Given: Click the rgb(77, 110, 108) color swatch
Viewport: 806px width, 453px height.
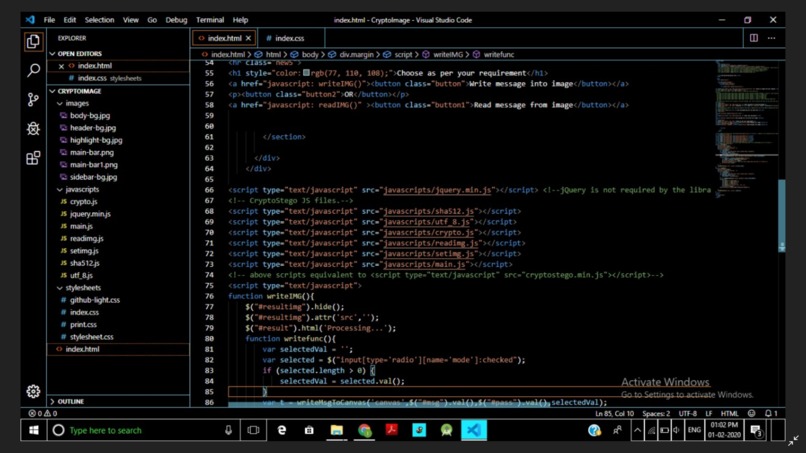Looking at the screenshot, I should 306,73.
